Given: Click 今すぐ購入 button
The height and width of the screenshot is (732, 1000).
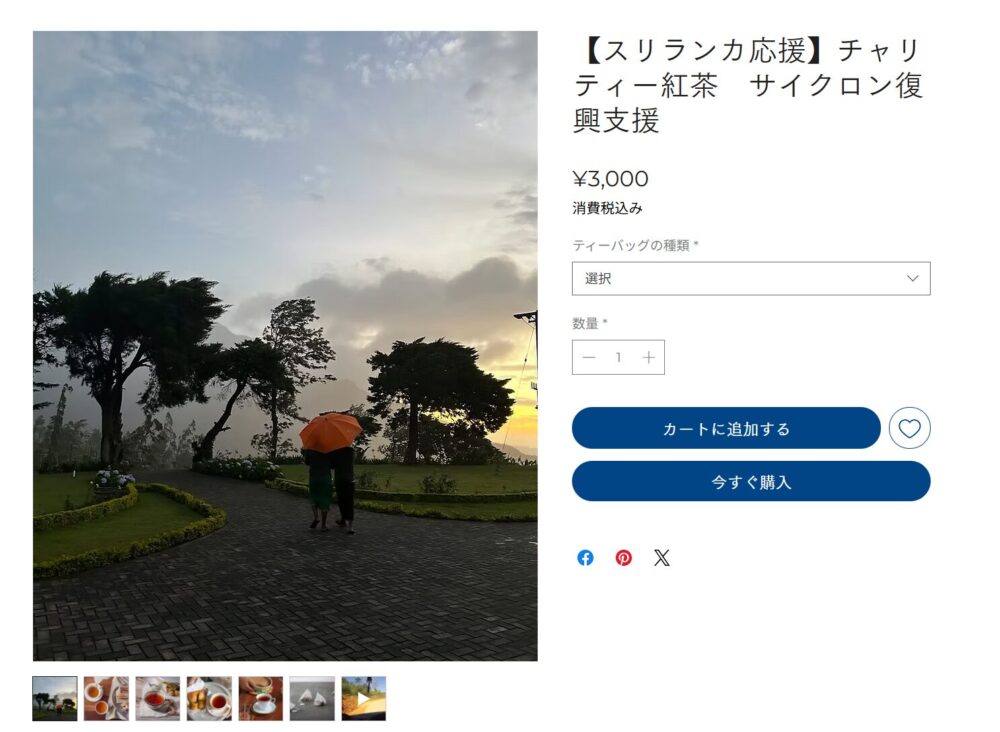Looking at the screenshot, I should click(x=751, y=481).
